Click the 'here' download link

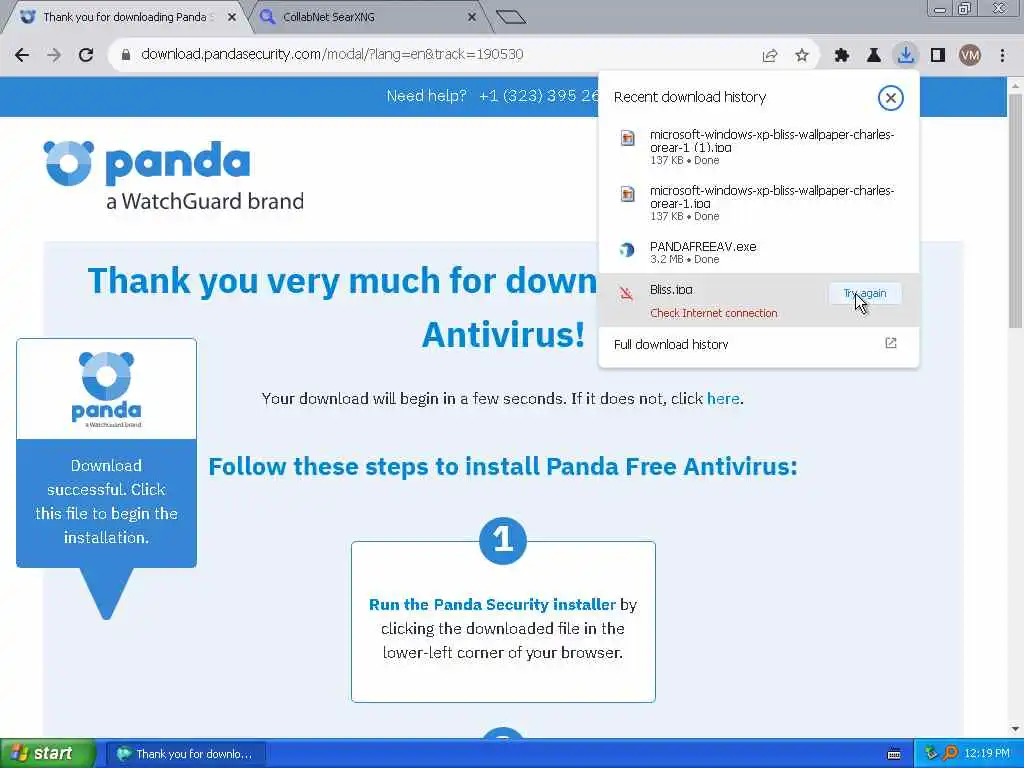[x=723, y=398]
